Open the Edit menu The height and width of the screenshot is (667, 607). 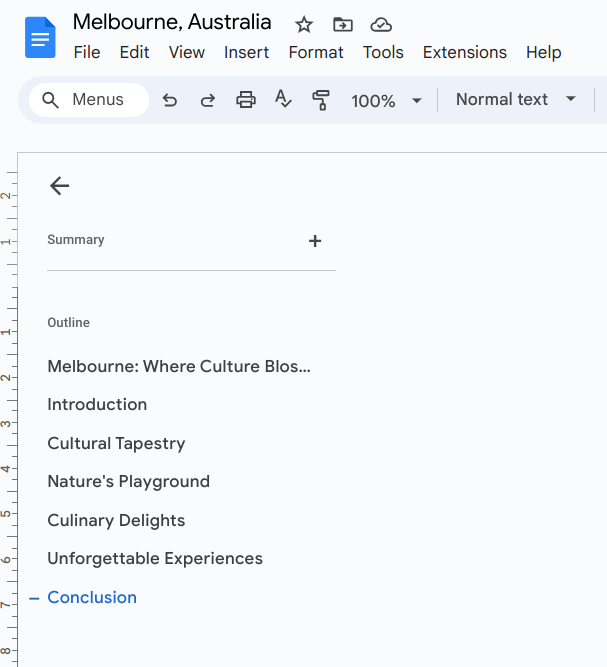134,52
